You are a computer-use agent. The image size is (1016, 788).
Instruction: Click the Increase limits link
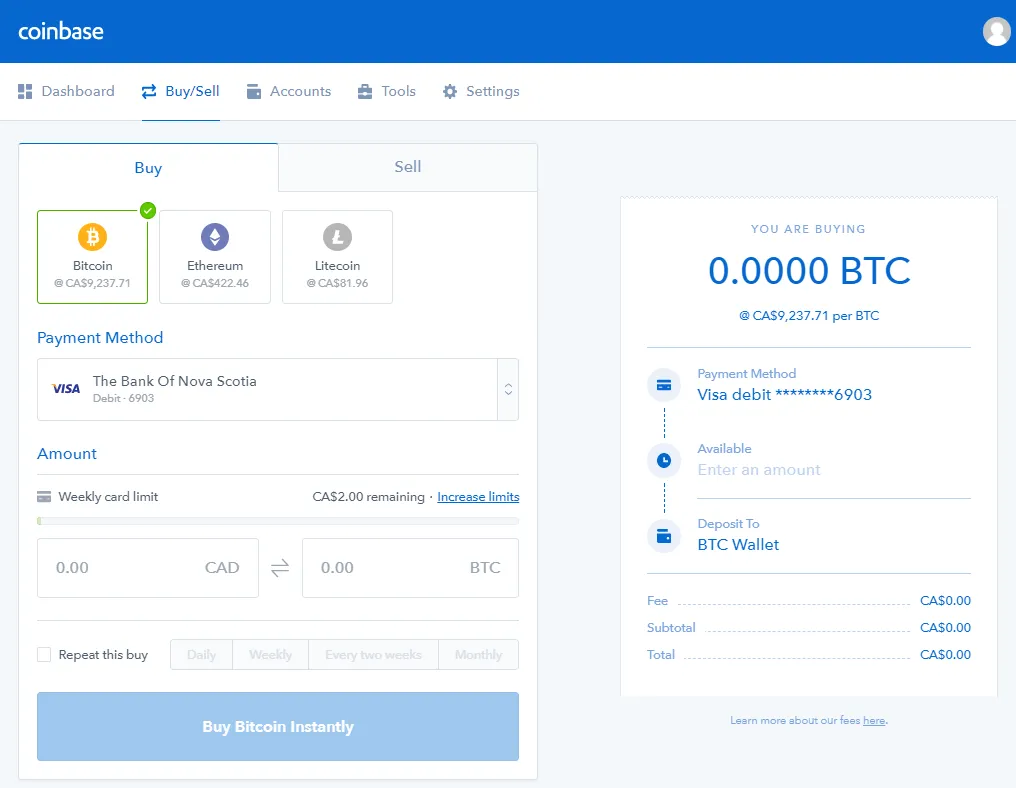478,497
